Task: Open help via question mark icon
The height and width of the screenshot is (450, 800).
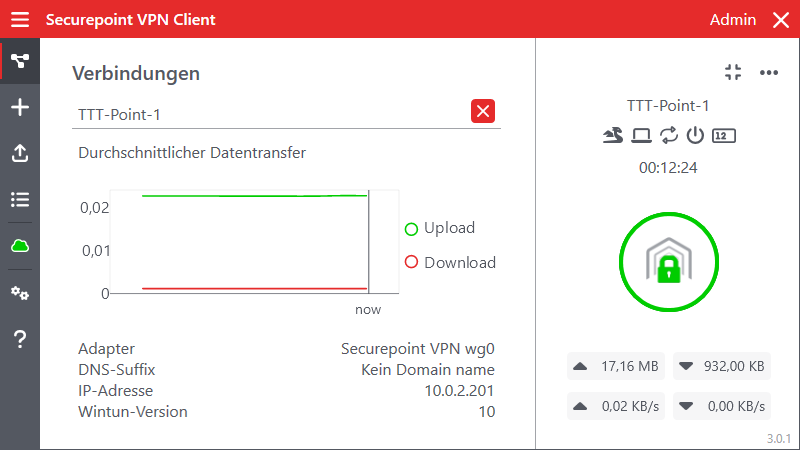Action: pos(20,340)
